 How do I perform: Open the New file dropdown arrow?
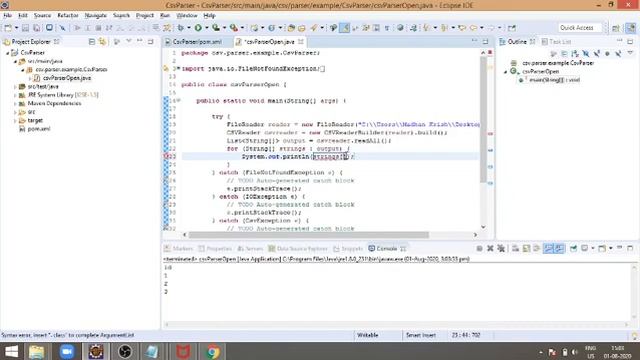pyautogui.click(x=16, y=28)
